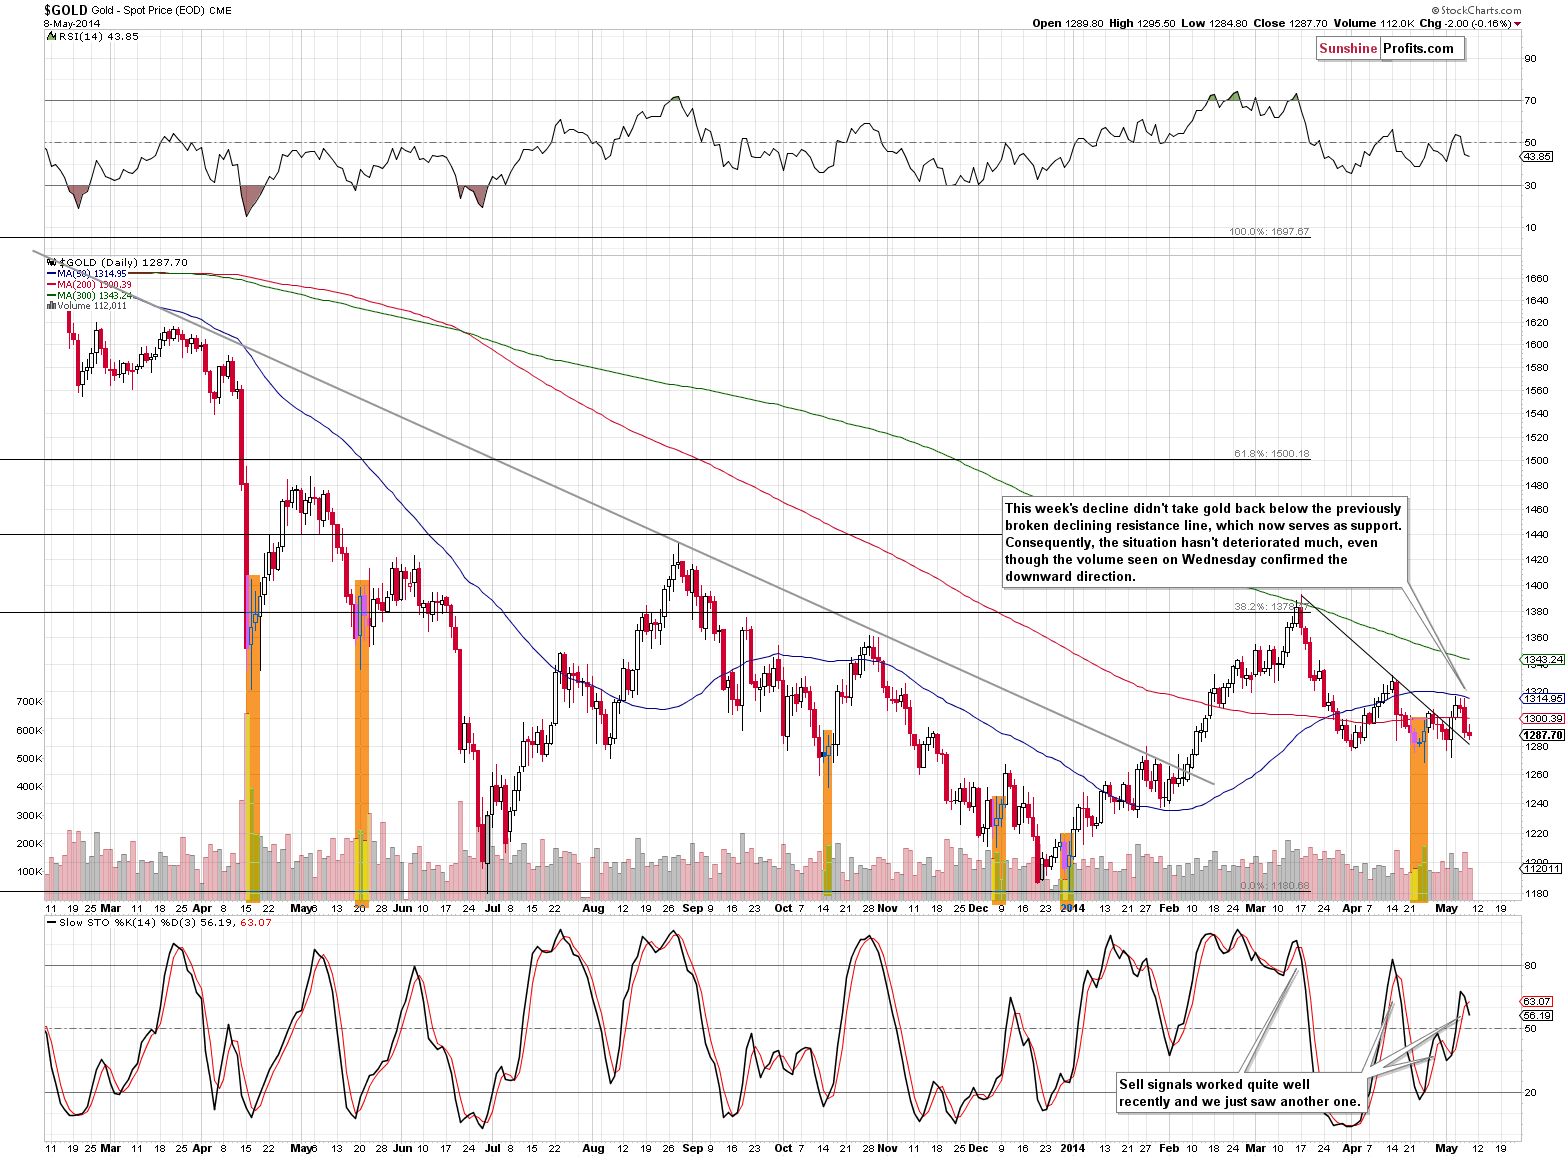
Task: Click the date 8-May-2014
Action: [x=70, y=23]
